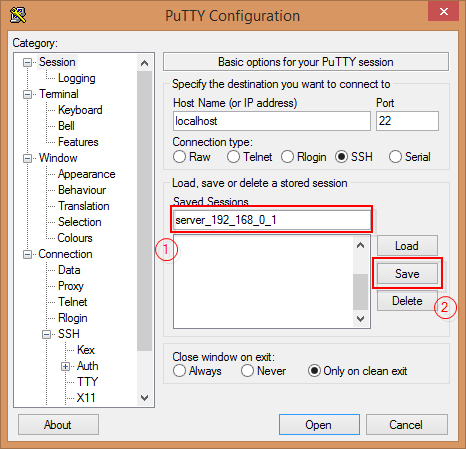Open the Bell settings category
This screenshot has width=466, height=449.
(66, 126)
